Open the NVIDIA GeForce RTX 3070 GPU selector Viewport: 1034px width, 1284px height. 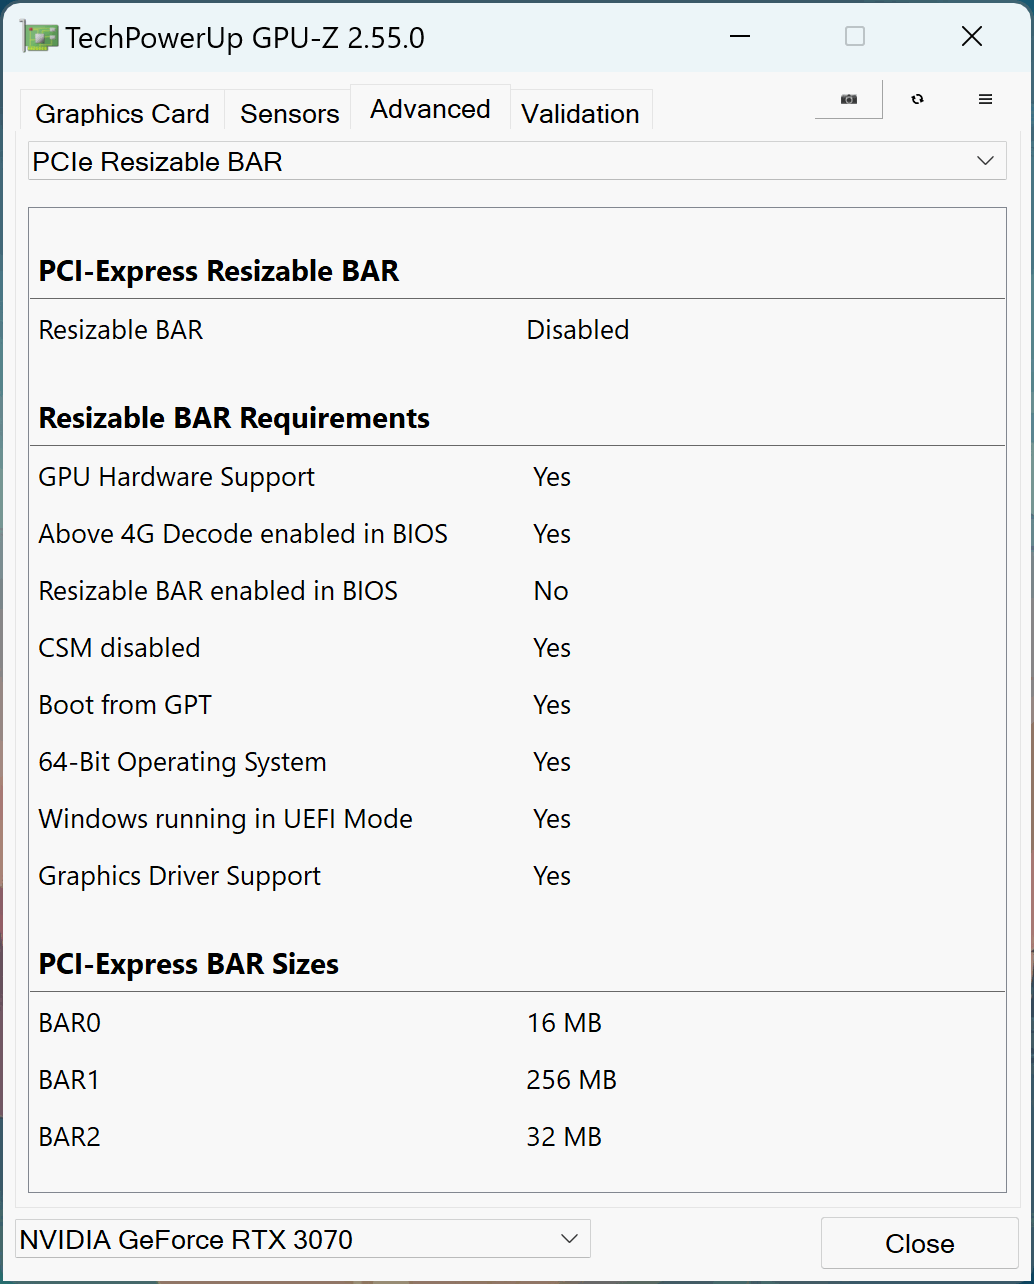[x=303, y=1239]
